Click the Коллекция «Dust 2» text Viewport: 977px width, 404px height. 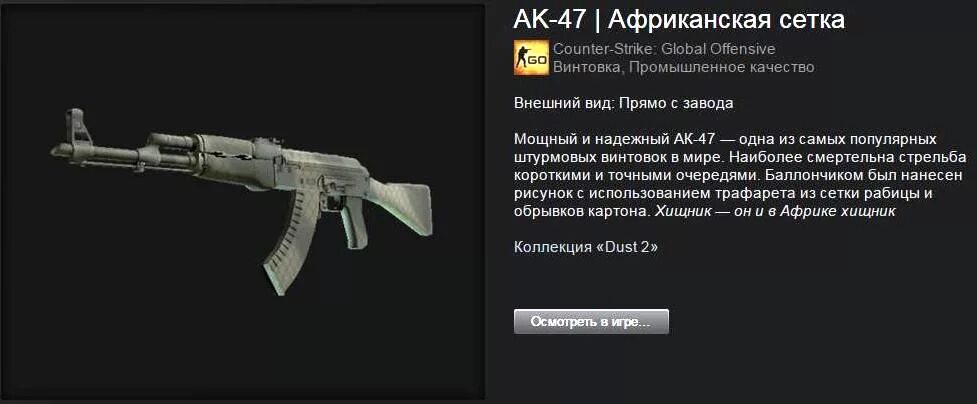[x=586, y=247]
